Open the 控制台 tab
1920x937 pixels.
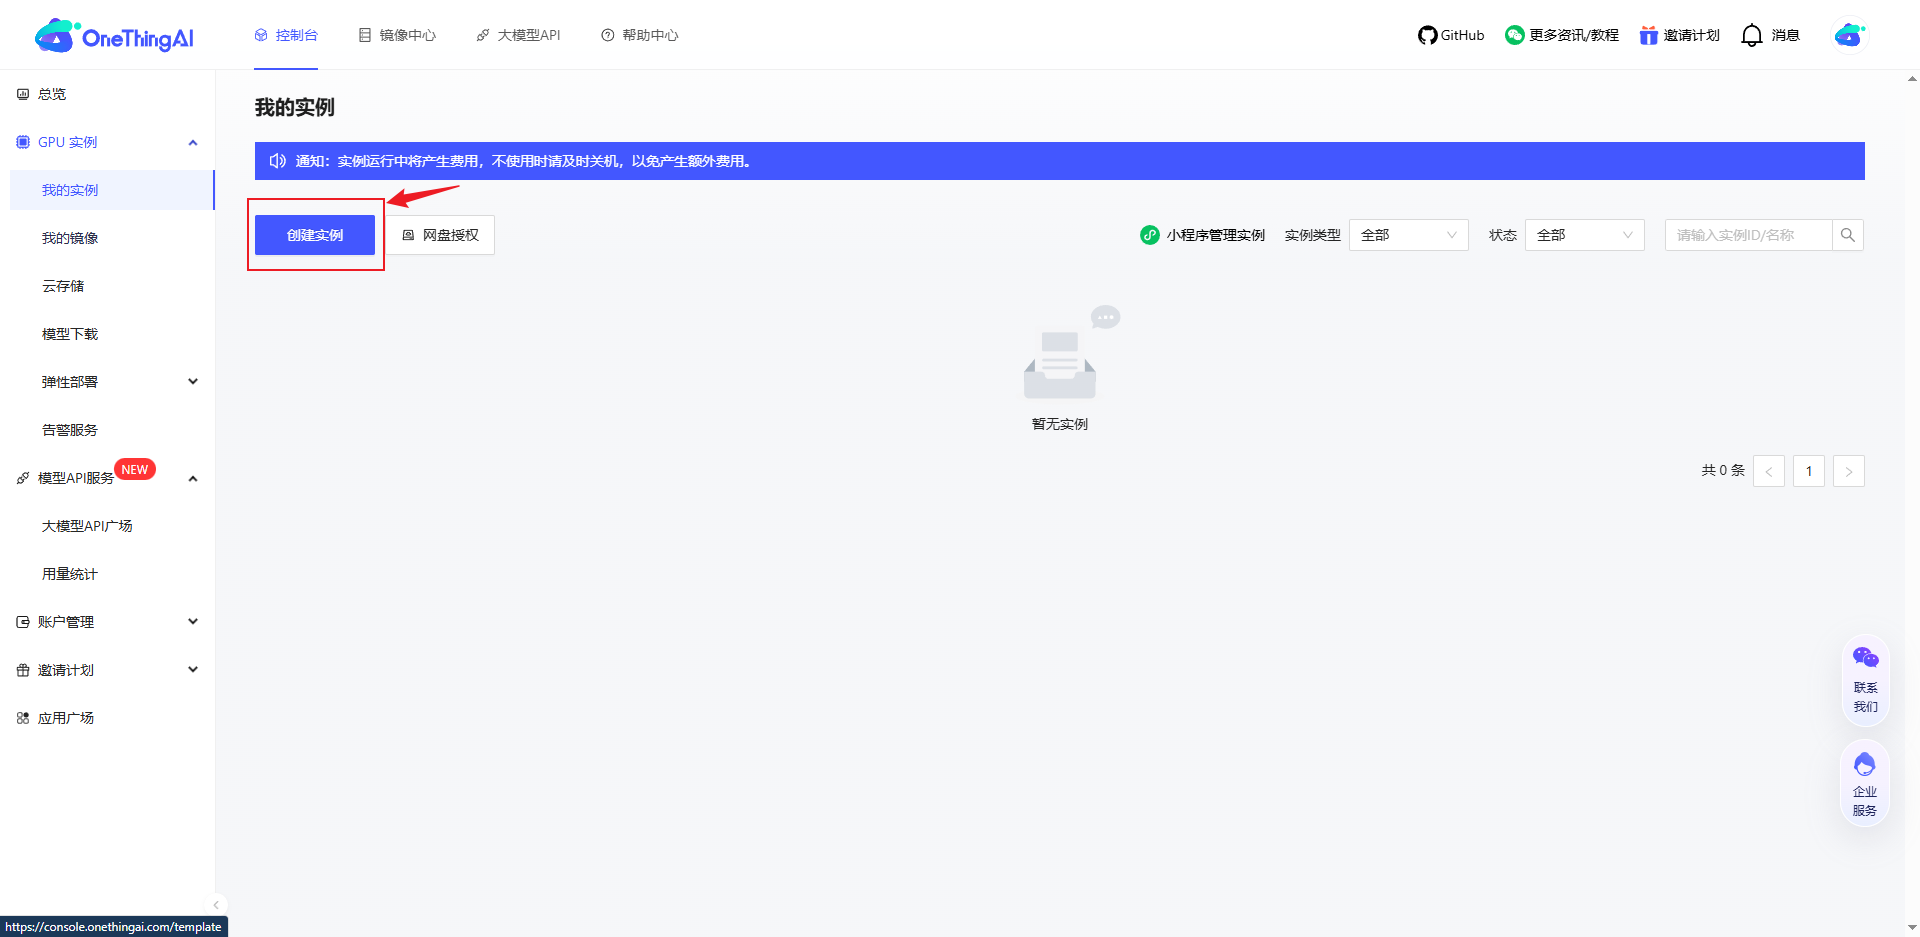click(x=286, y=35)
